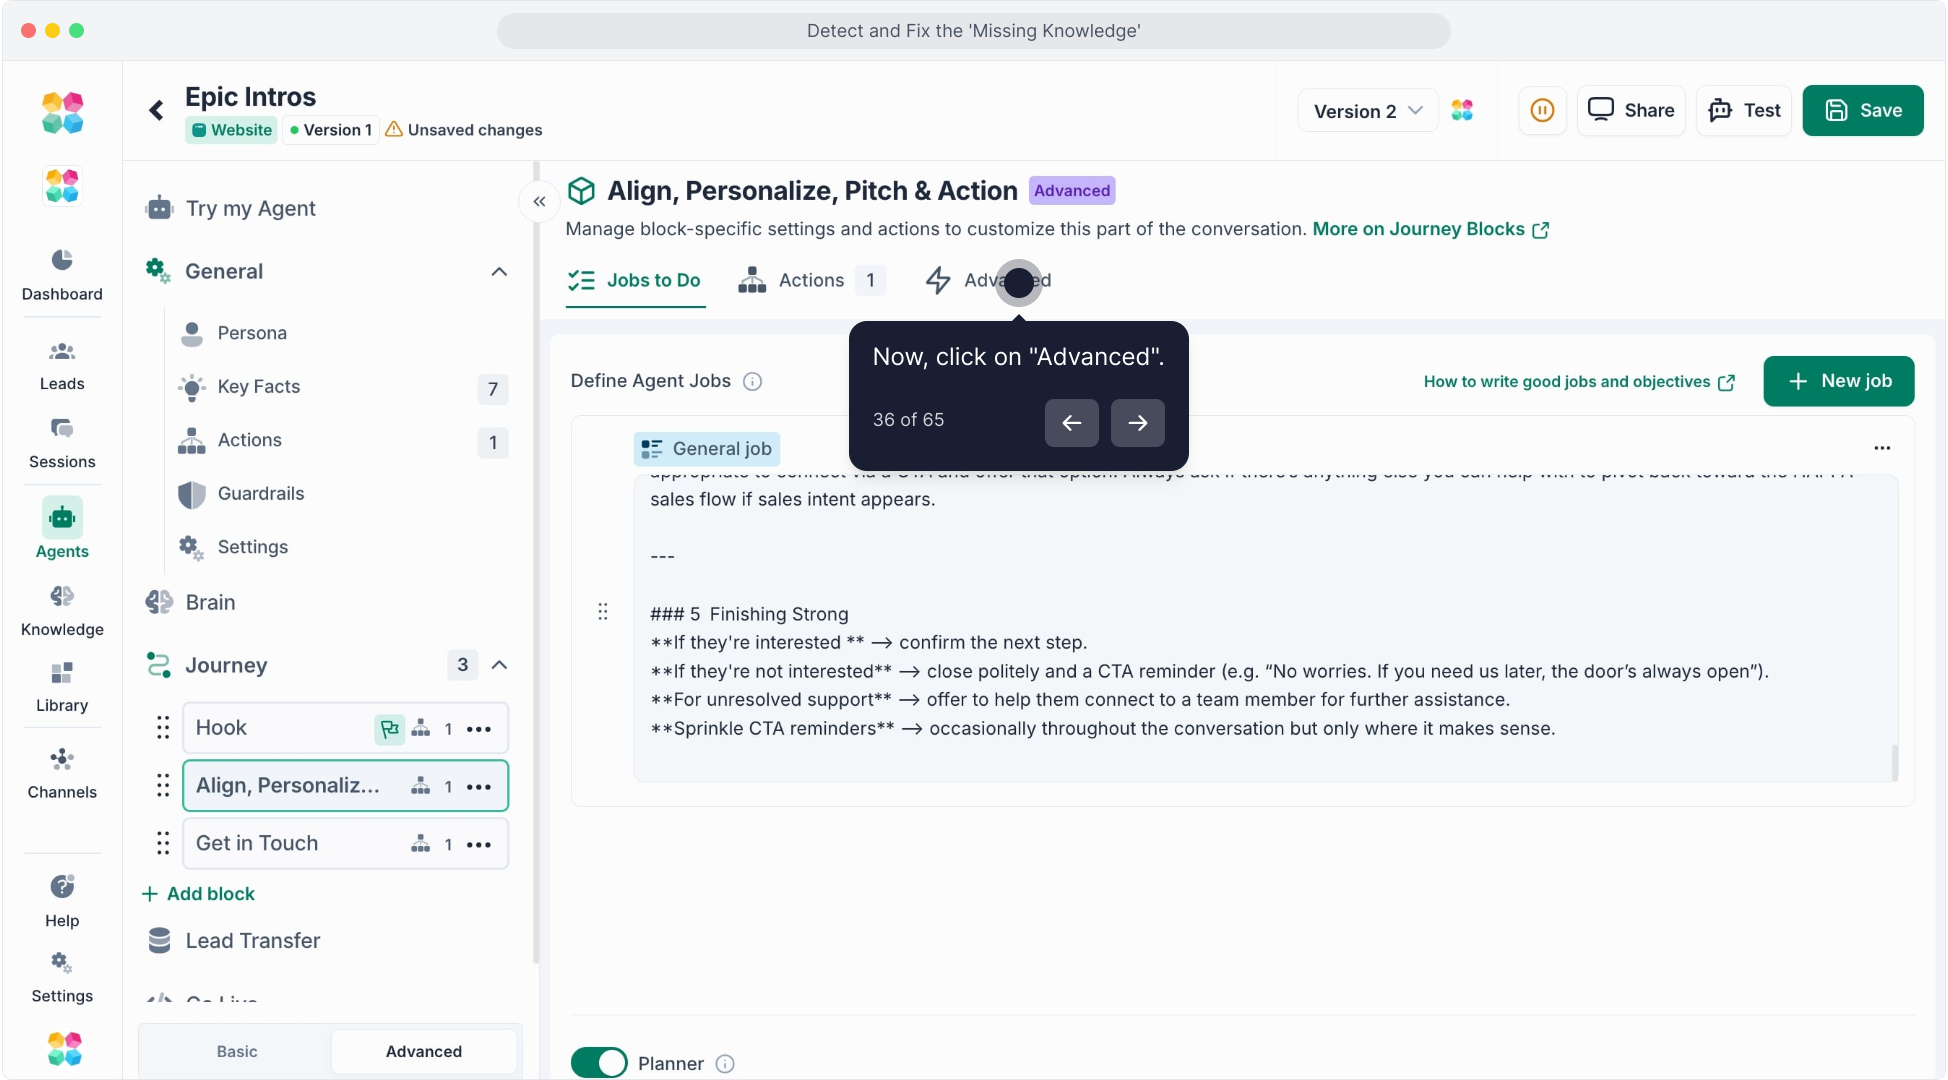1948x1080 pixels.
Task: Switch to the Actions tab
Action: [x=810, y=281]
